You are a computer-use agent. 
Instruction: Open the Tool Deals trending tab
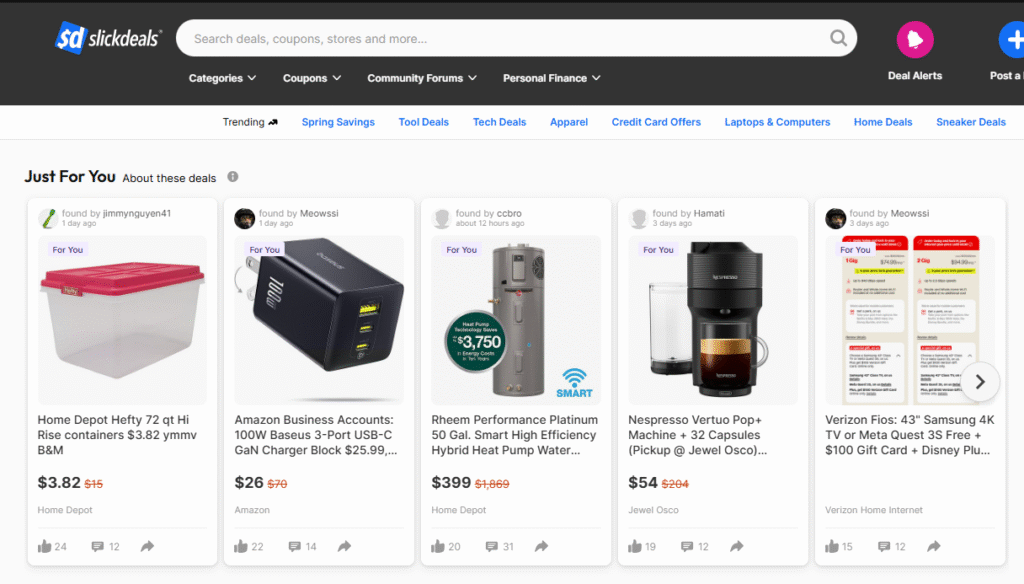point(424,122)
